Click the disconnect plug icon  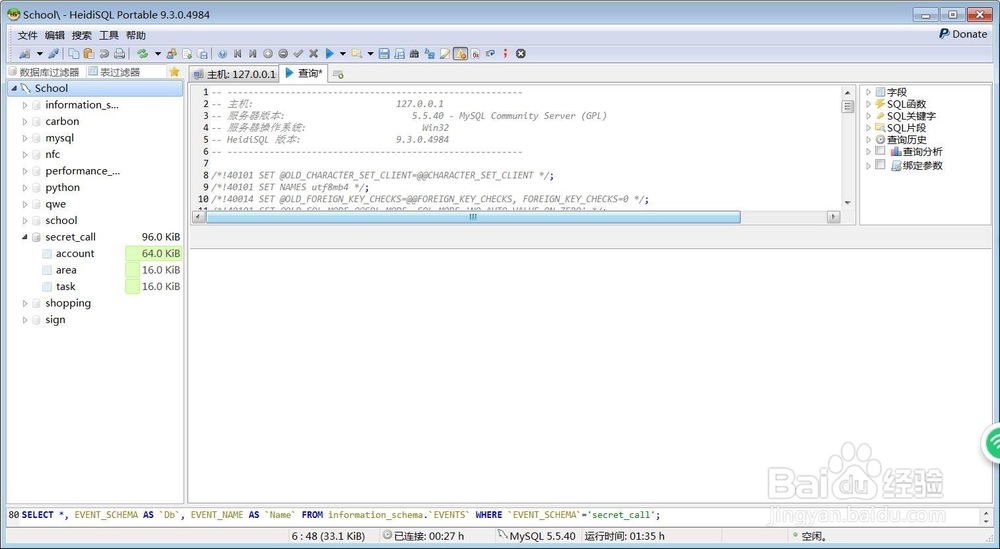[x=54, y=54]
